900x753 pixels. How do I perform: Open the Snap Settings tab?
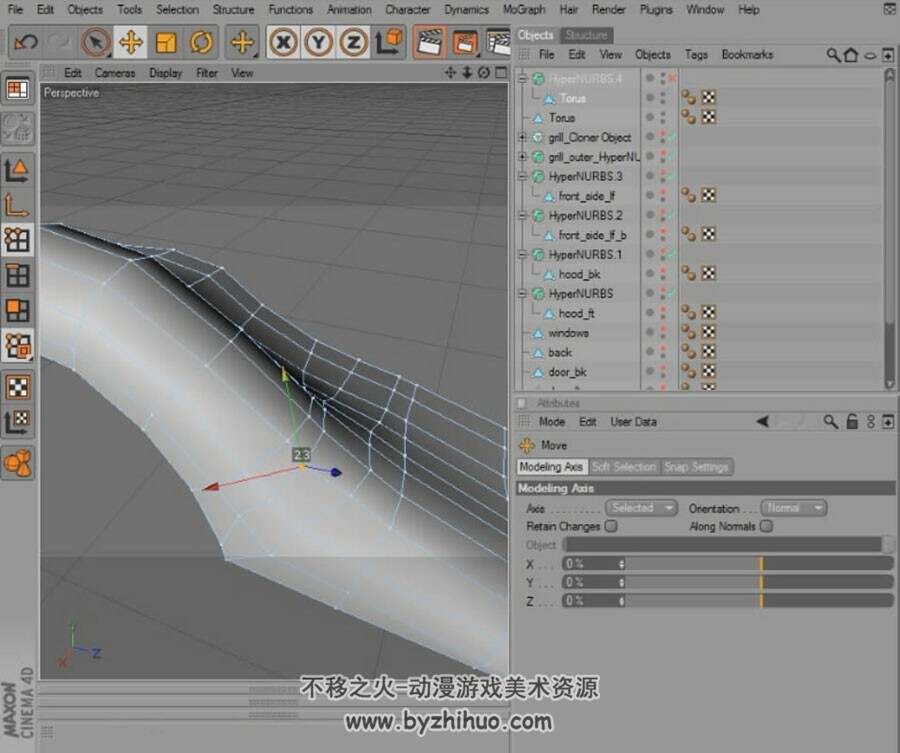pyautogui.click(x=696, y=467)
